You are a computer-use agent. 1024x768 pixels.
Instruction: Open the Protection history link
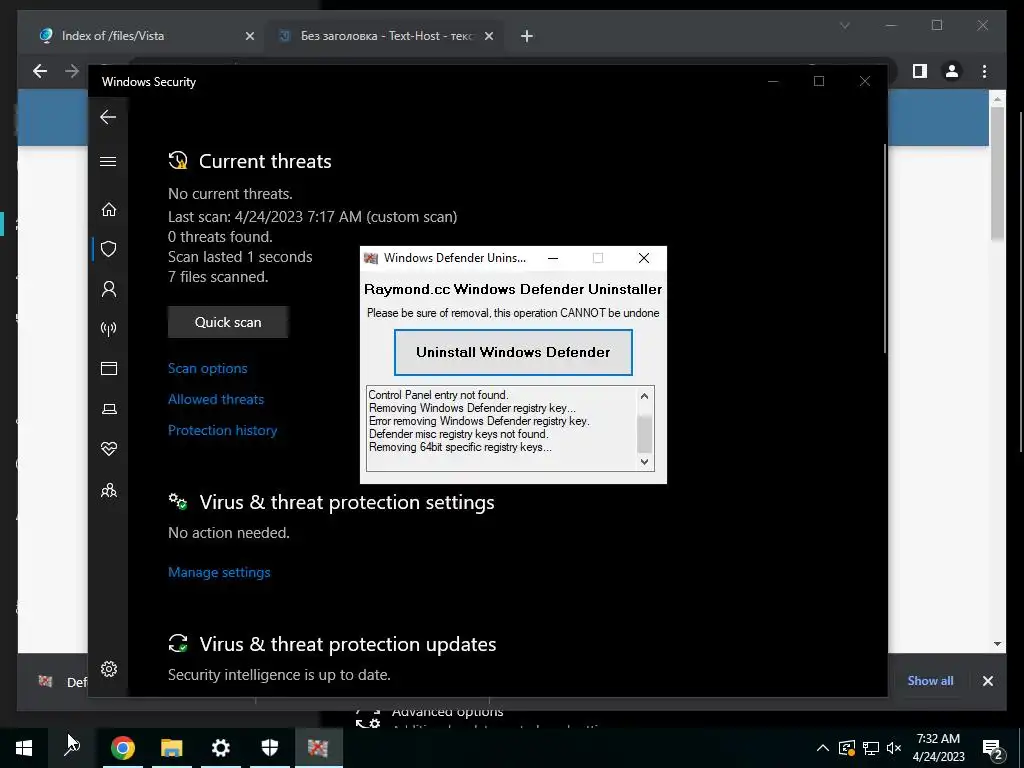(x=223, y=430)
